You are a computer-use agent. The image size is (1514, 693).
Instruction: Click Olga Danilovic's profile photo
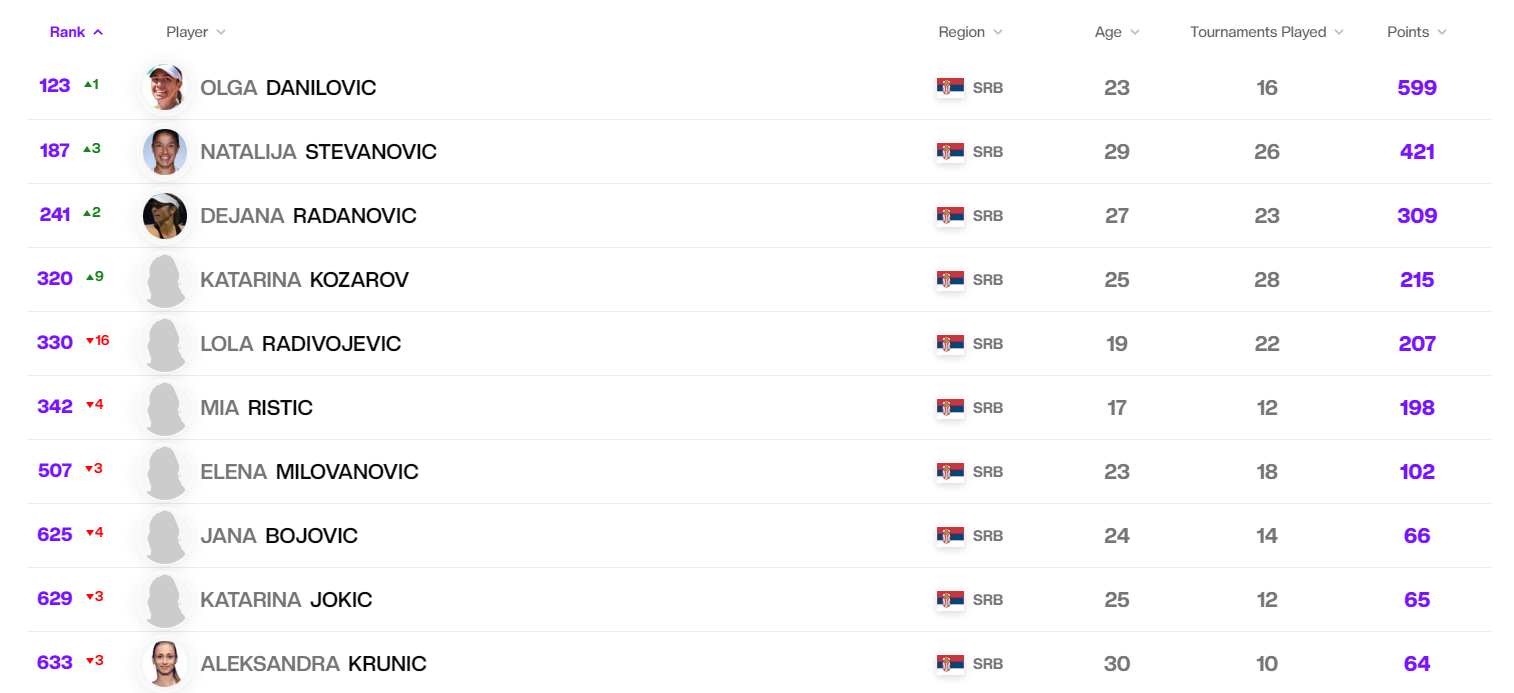point(165,87)
